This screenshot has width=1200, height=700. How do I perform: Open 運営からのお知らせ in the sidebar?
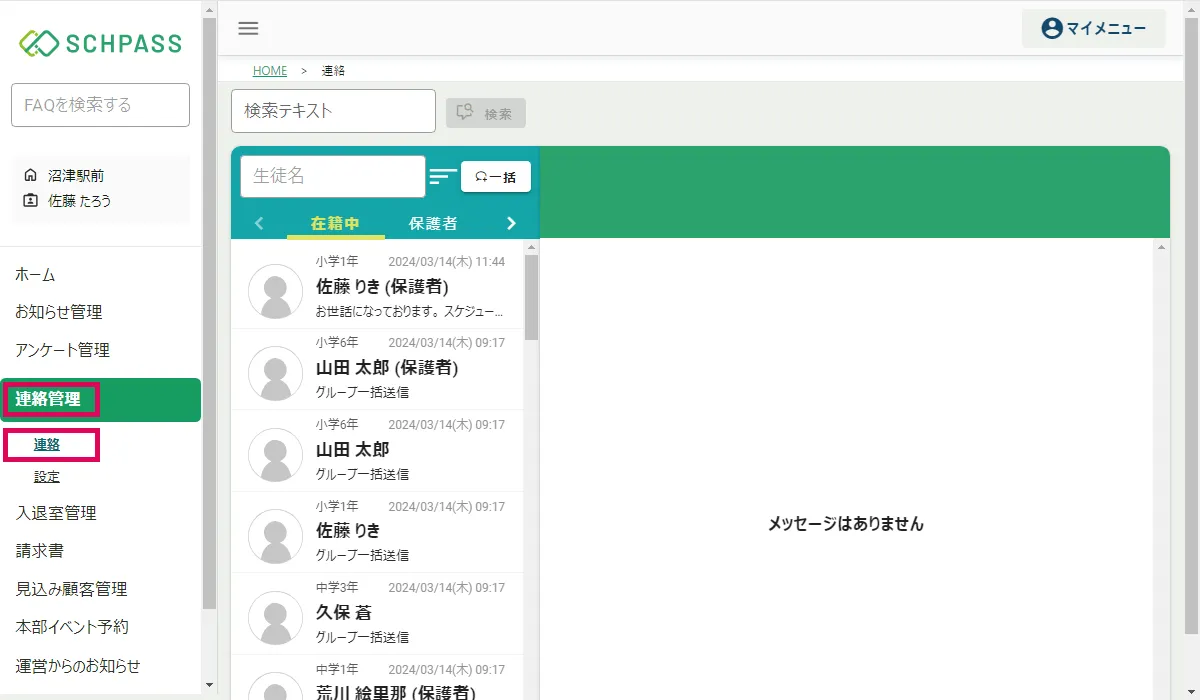[x=78, y=665]
